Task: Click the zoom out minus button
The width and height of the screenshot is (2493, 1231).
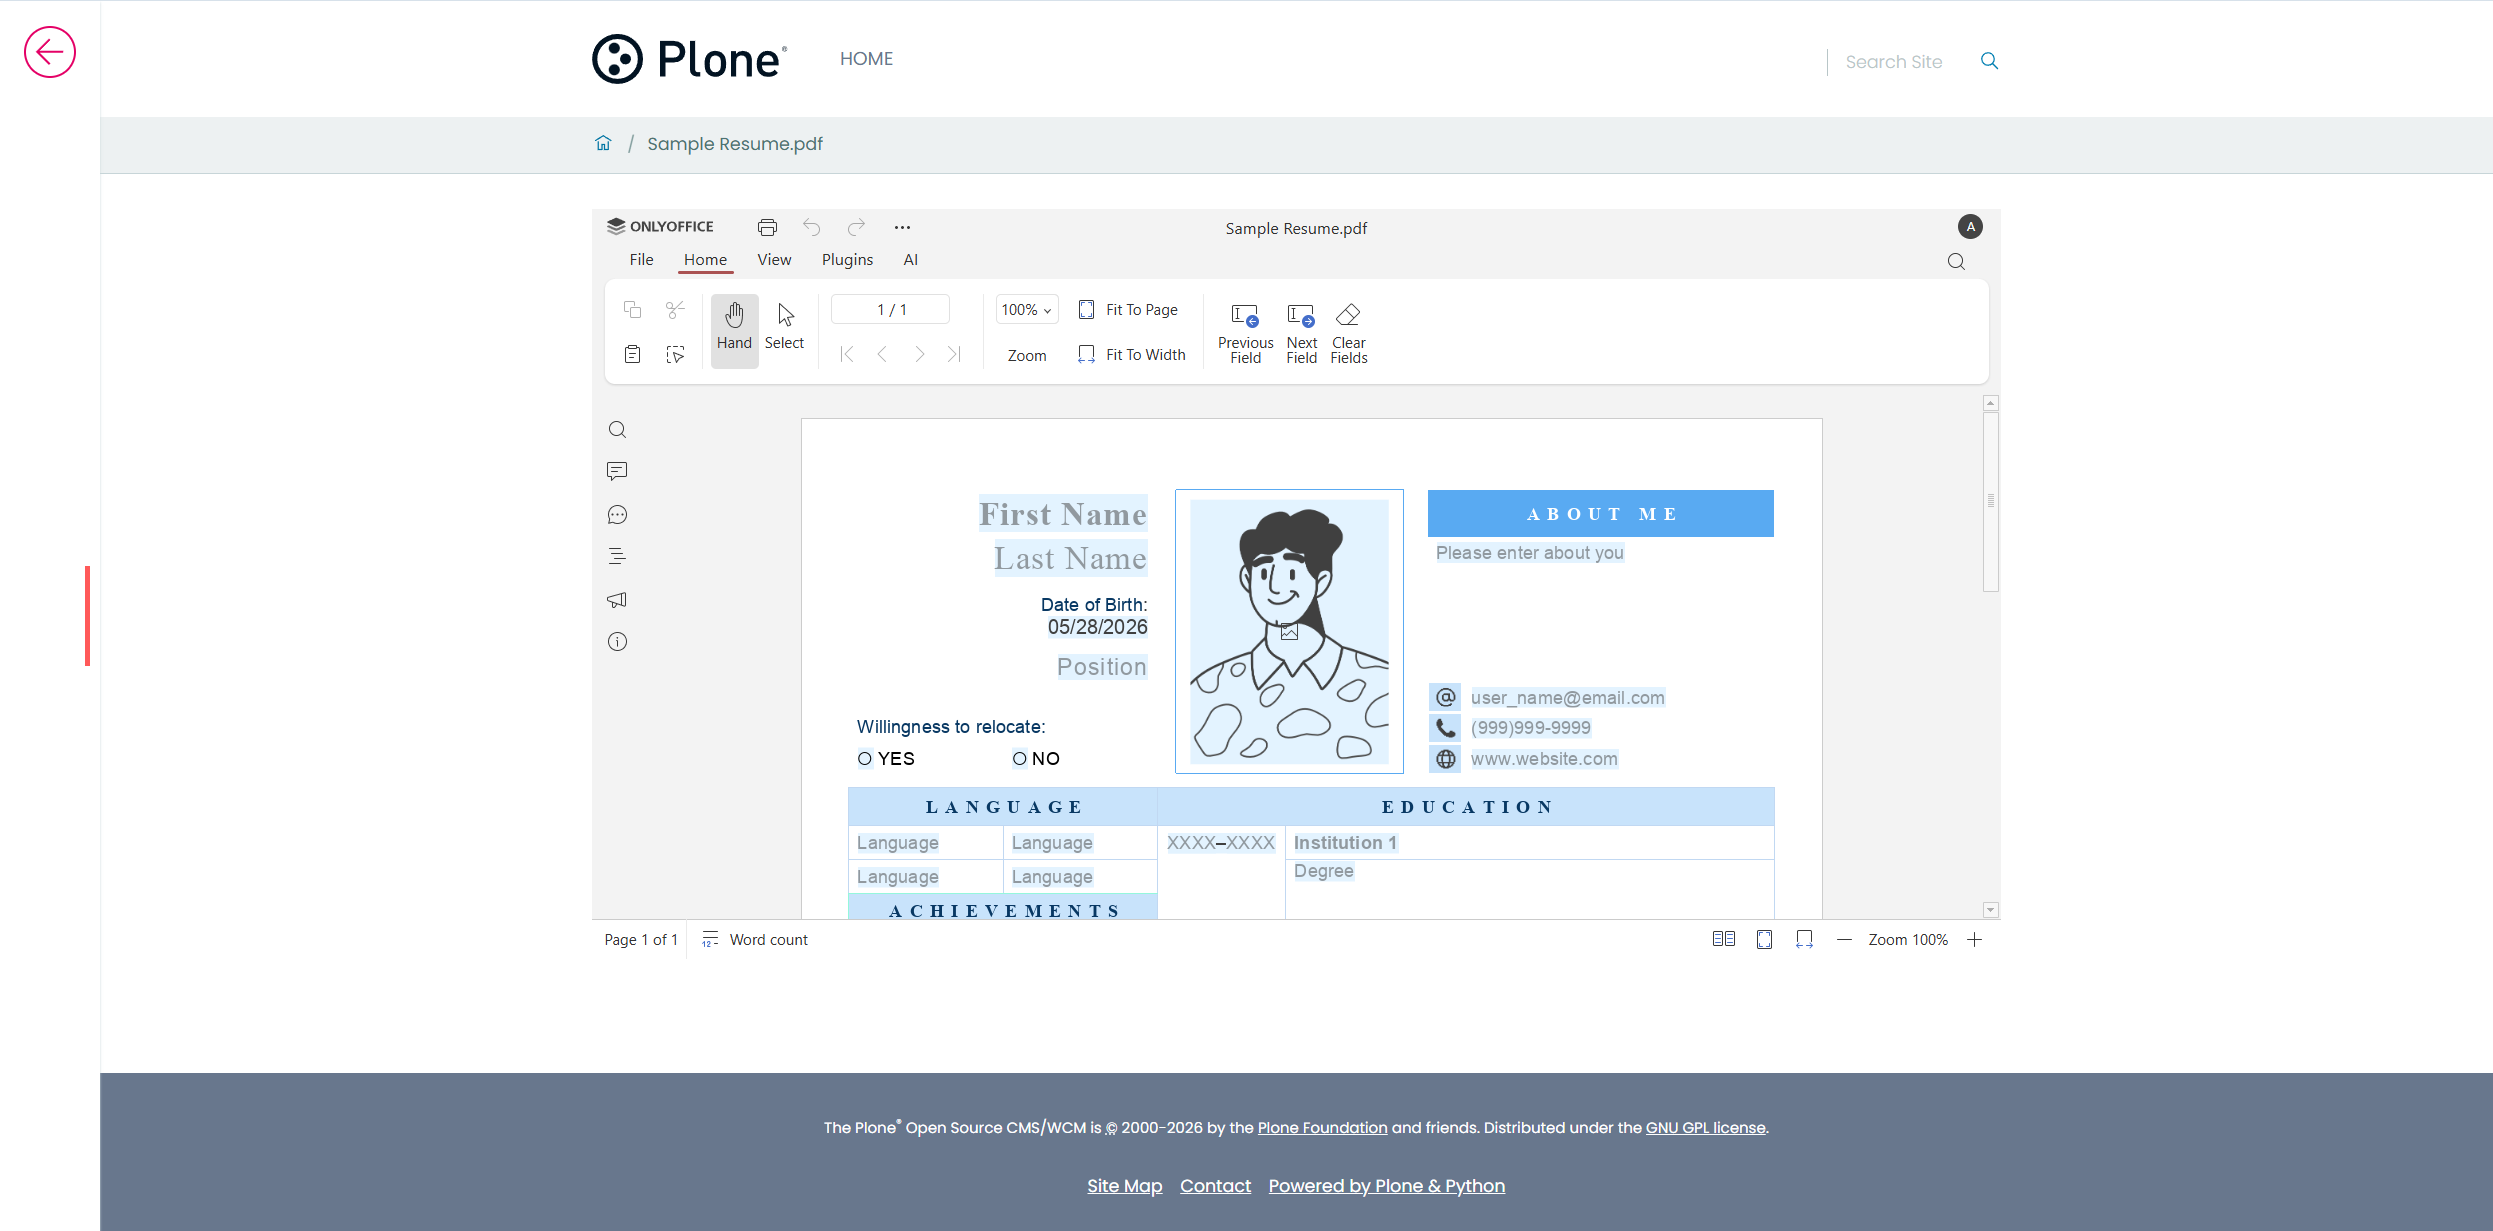Action: (x=1845, y=940)
